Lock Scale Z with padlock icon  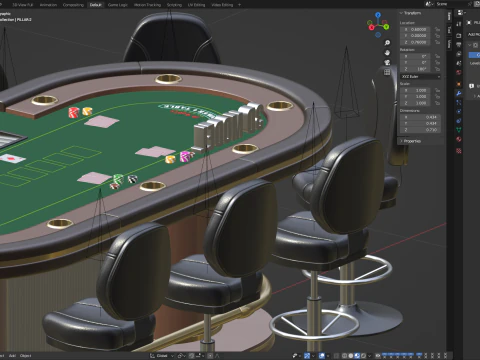437,103
